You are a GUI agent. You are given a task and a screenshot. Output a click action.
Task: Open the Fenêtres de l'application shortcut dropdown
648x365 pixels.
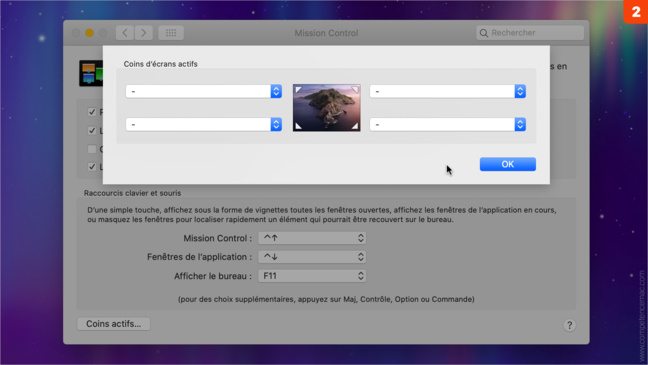(x=312, y=257)
